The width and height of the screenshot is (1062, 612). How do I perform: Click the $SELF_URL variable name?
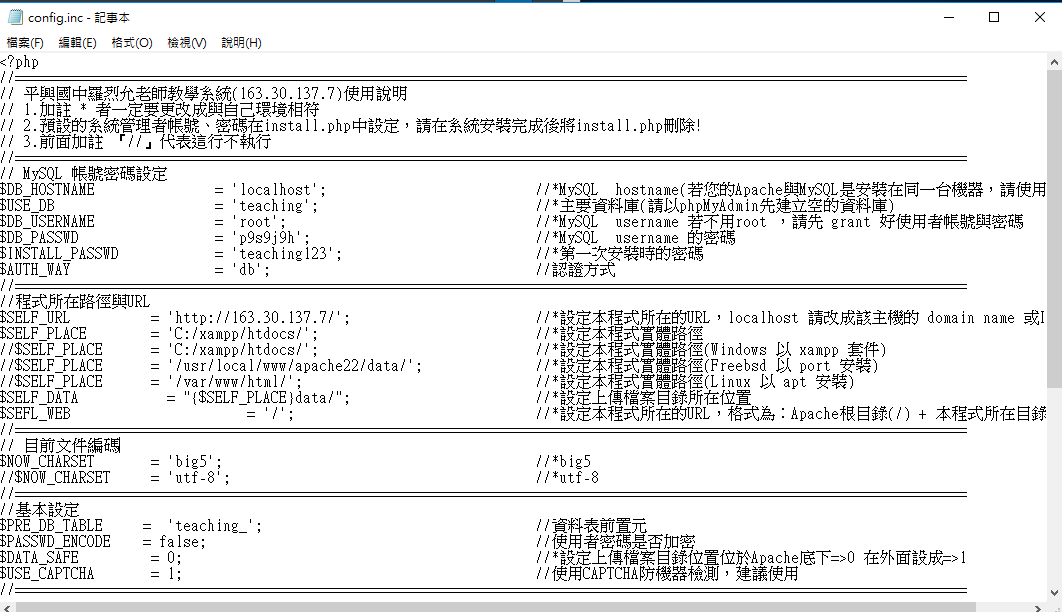click(35, 318)
